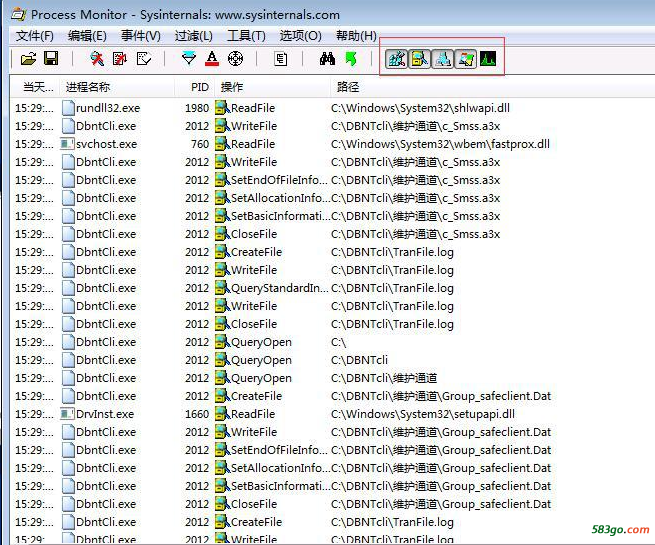Open the Highlight red letter A icon
This screenshot has height=545, width=655.
tap(211, 59)
